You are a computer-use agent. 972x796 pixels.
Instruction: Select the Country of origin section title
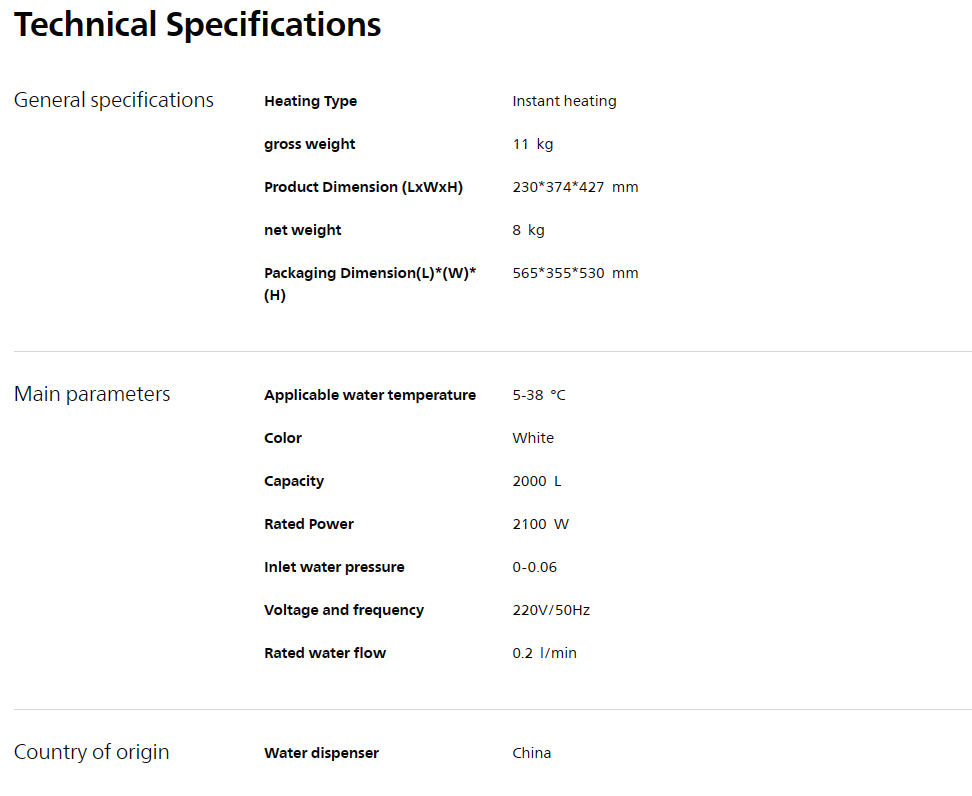pos(91,752)
